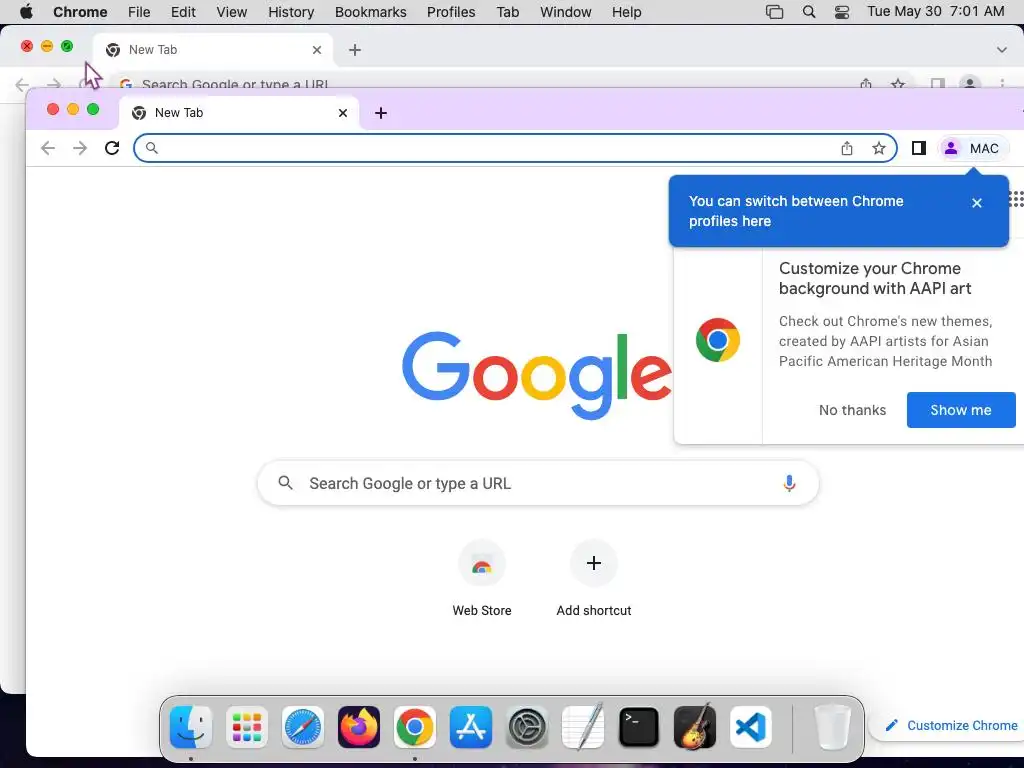Open Visual Studio Code from the Dock
The width and height of the screenshot is (1024, 768).
tap(750, 727)
